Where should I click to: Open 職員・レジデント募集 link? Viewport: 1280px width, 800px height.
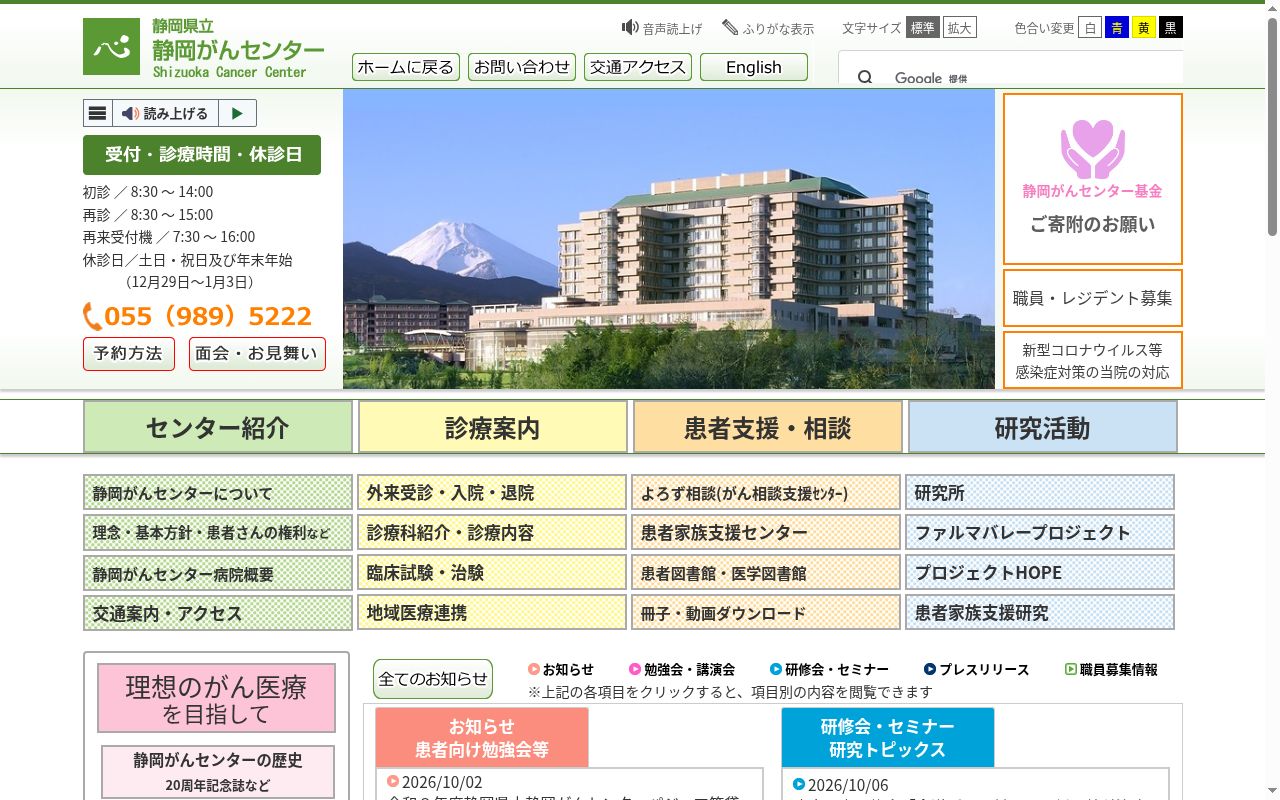click(x=1093, y=298)
